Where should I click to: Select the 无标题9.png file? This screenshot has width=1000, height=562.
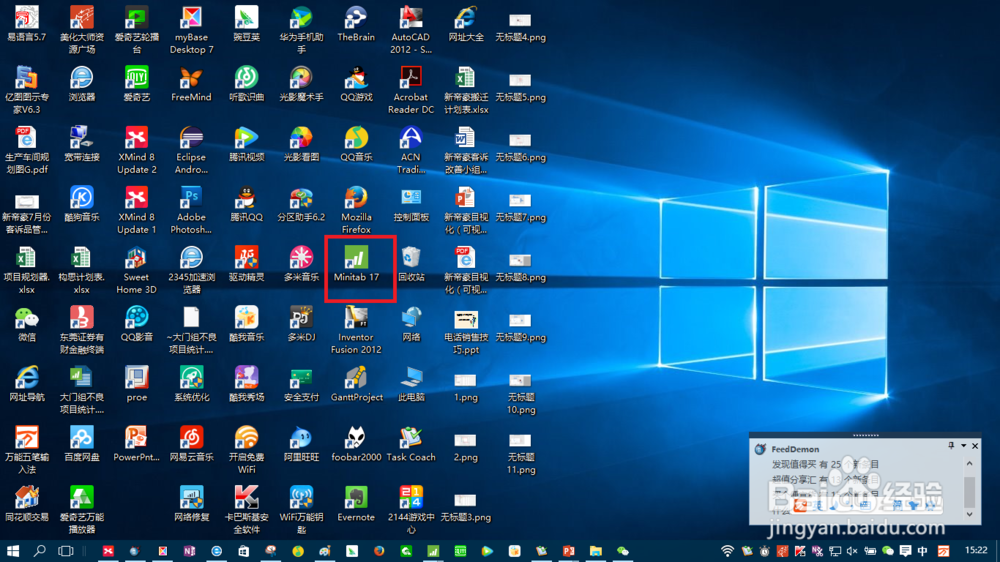tap(520, 327)
